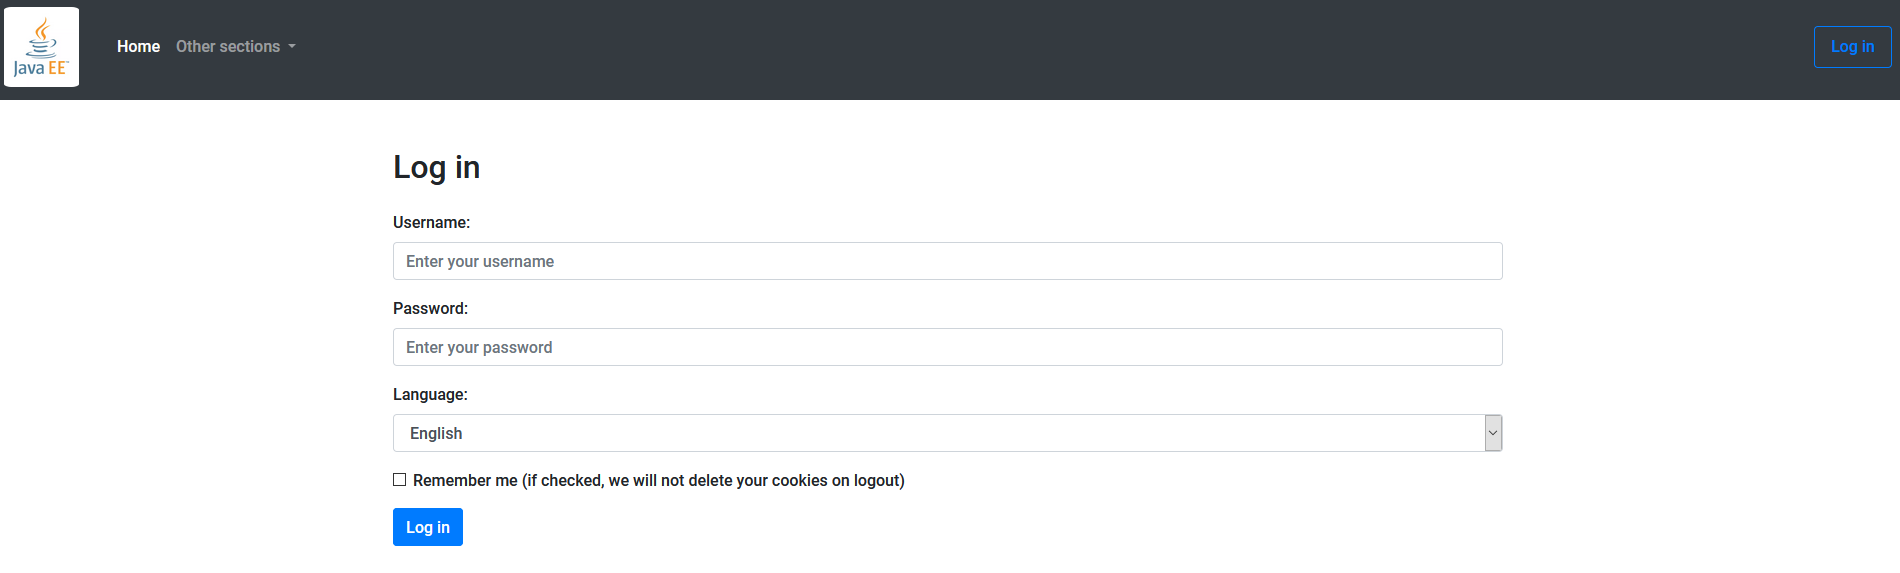Click the Remember me label text

(465, 481)
